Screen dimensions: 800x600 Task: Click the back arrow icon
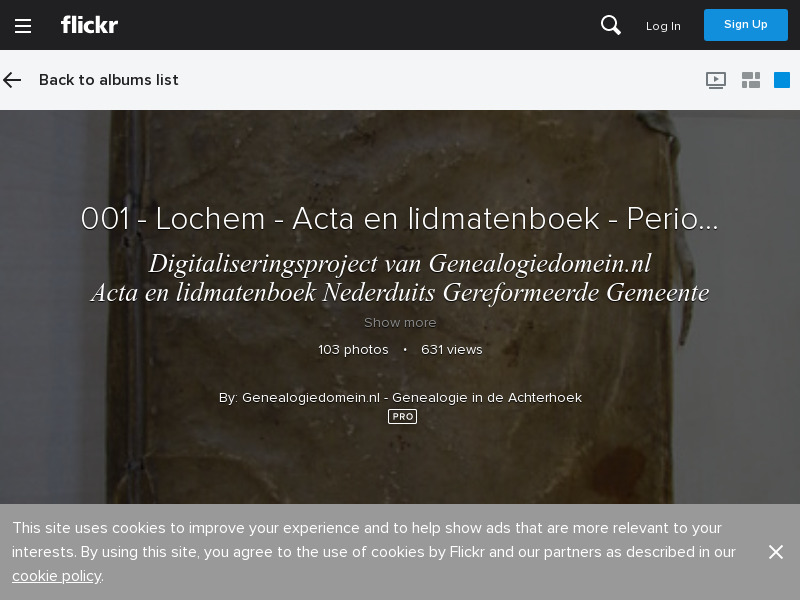tap(12, 80)
